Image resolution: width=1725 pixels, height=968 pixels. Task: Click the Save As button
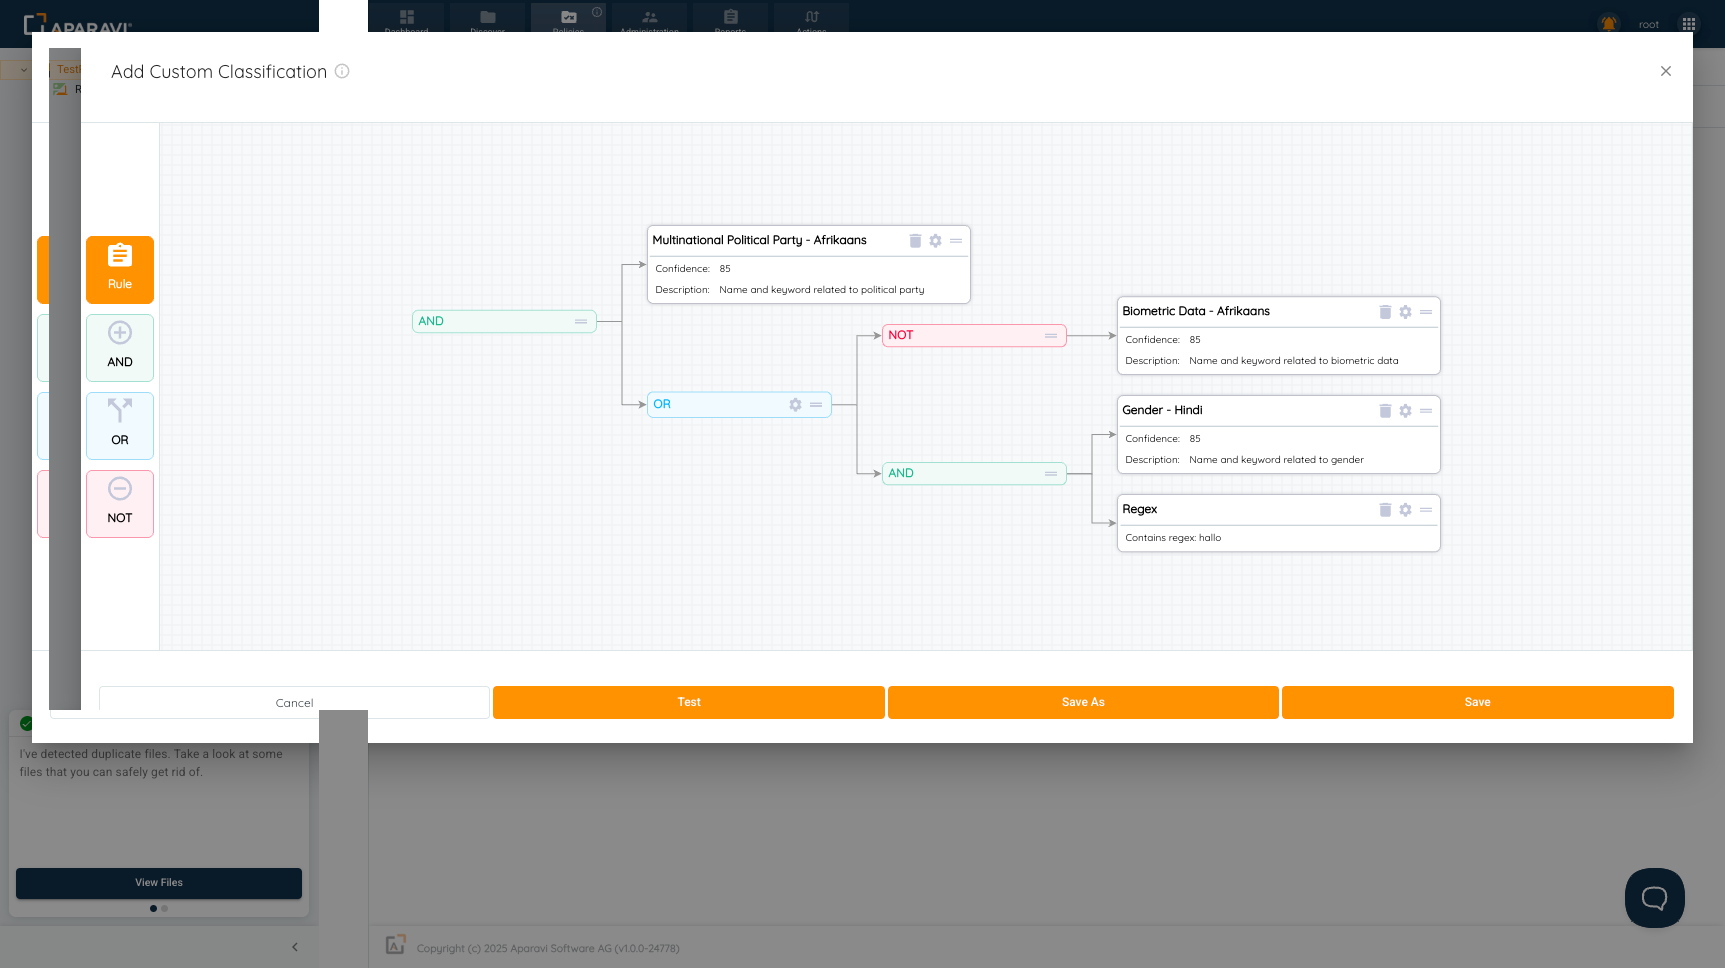click(1083, 702)
